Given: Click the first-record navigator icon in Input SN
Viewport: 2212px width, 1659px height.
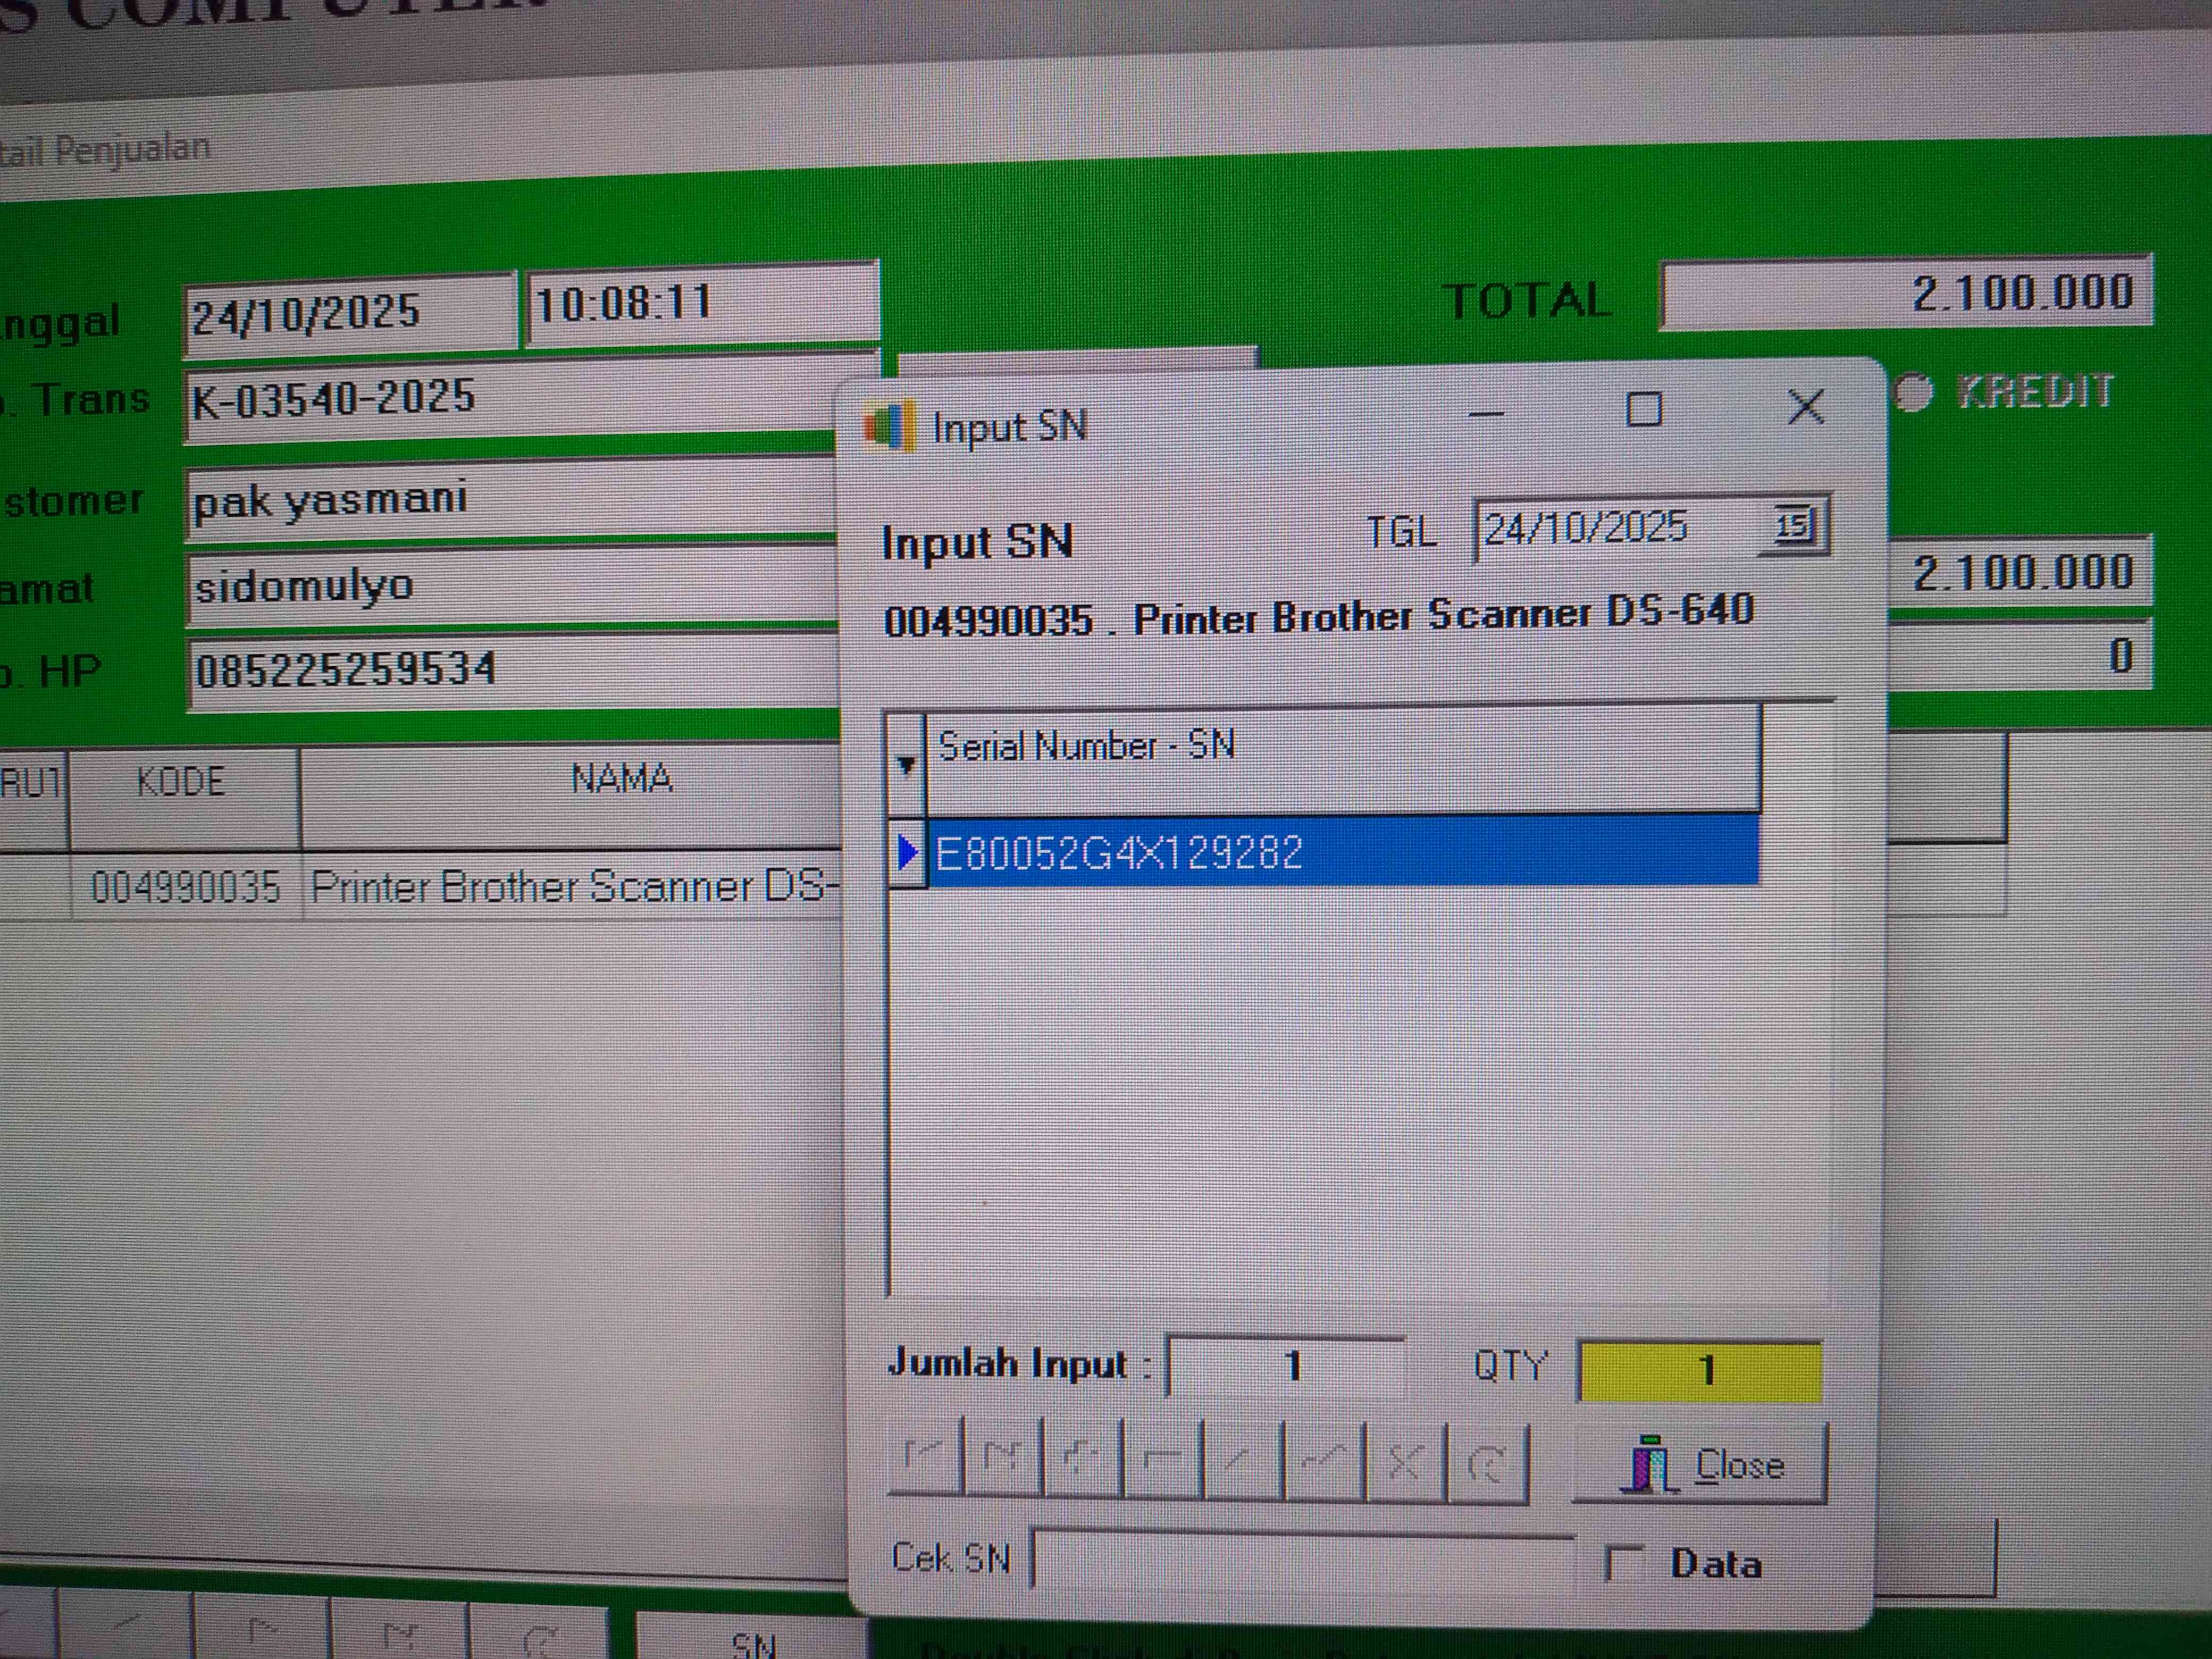Looking at the screenshot, I should (925, 1457).
